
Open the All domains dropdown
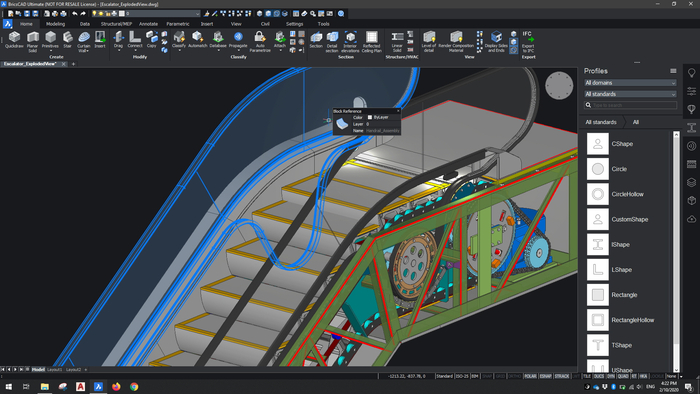(630, 83)
